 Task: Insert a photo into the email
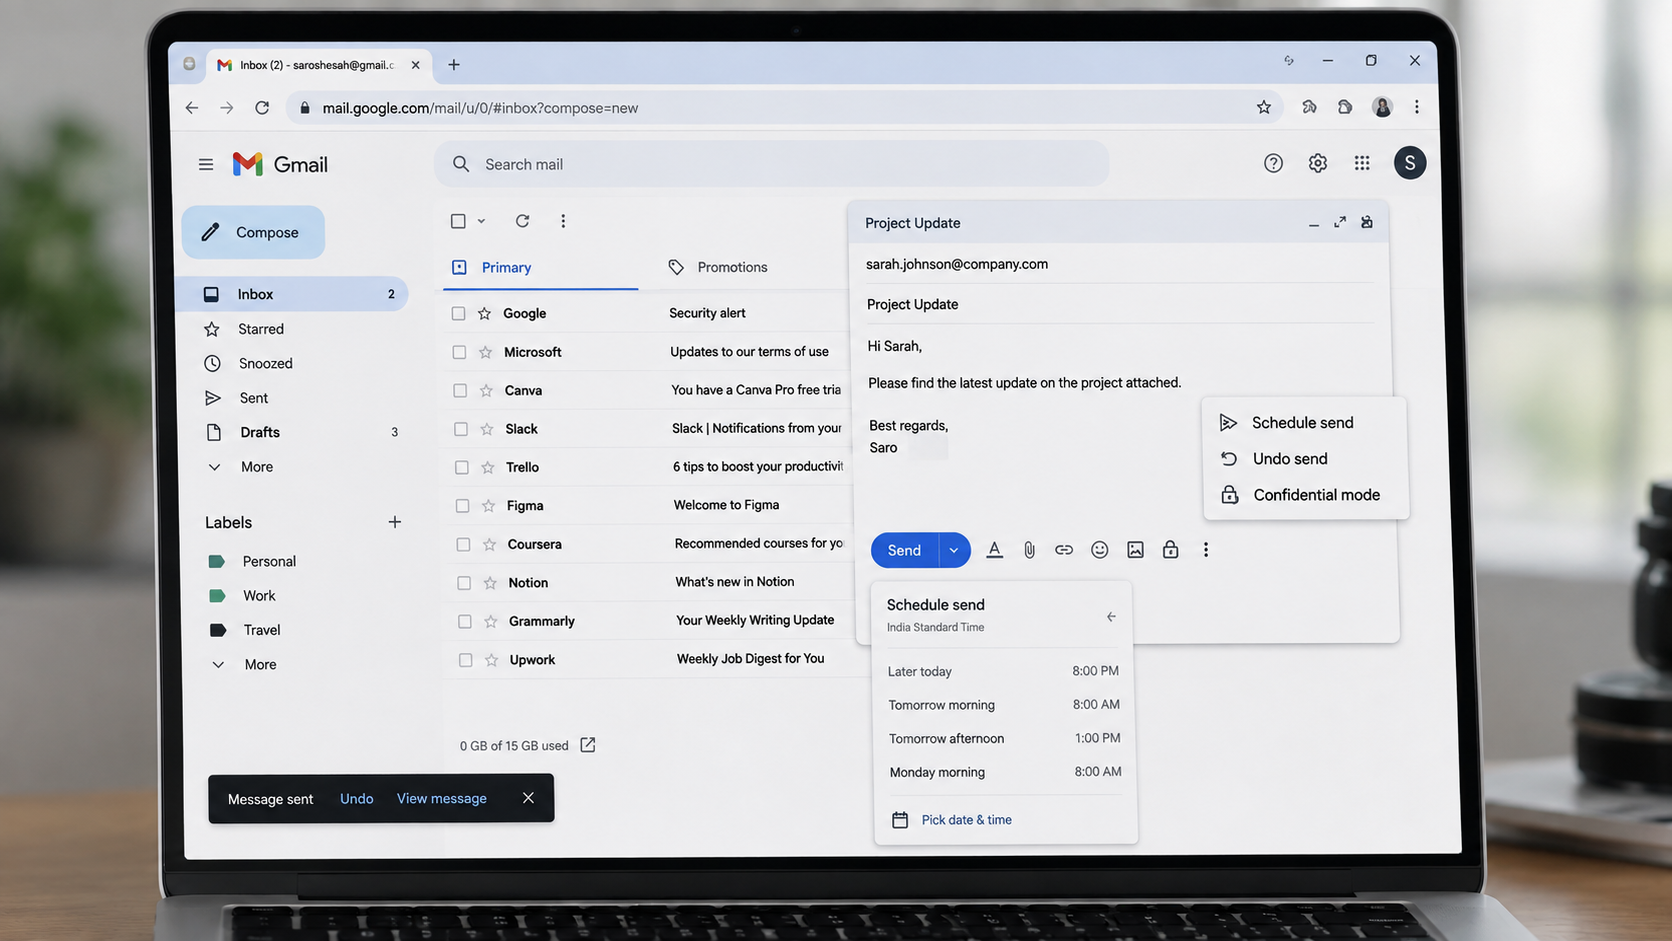[1135, 550]
